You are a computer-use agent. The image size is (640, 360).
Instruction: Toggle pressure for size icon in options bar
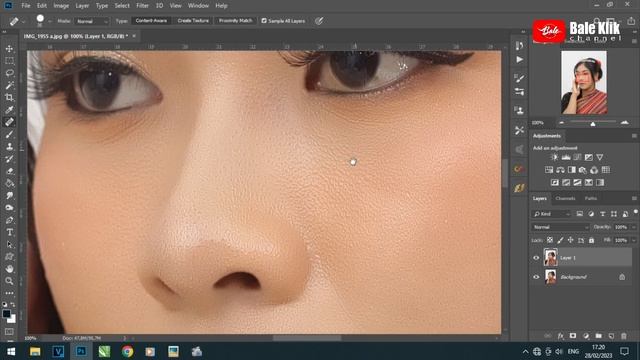319,21
